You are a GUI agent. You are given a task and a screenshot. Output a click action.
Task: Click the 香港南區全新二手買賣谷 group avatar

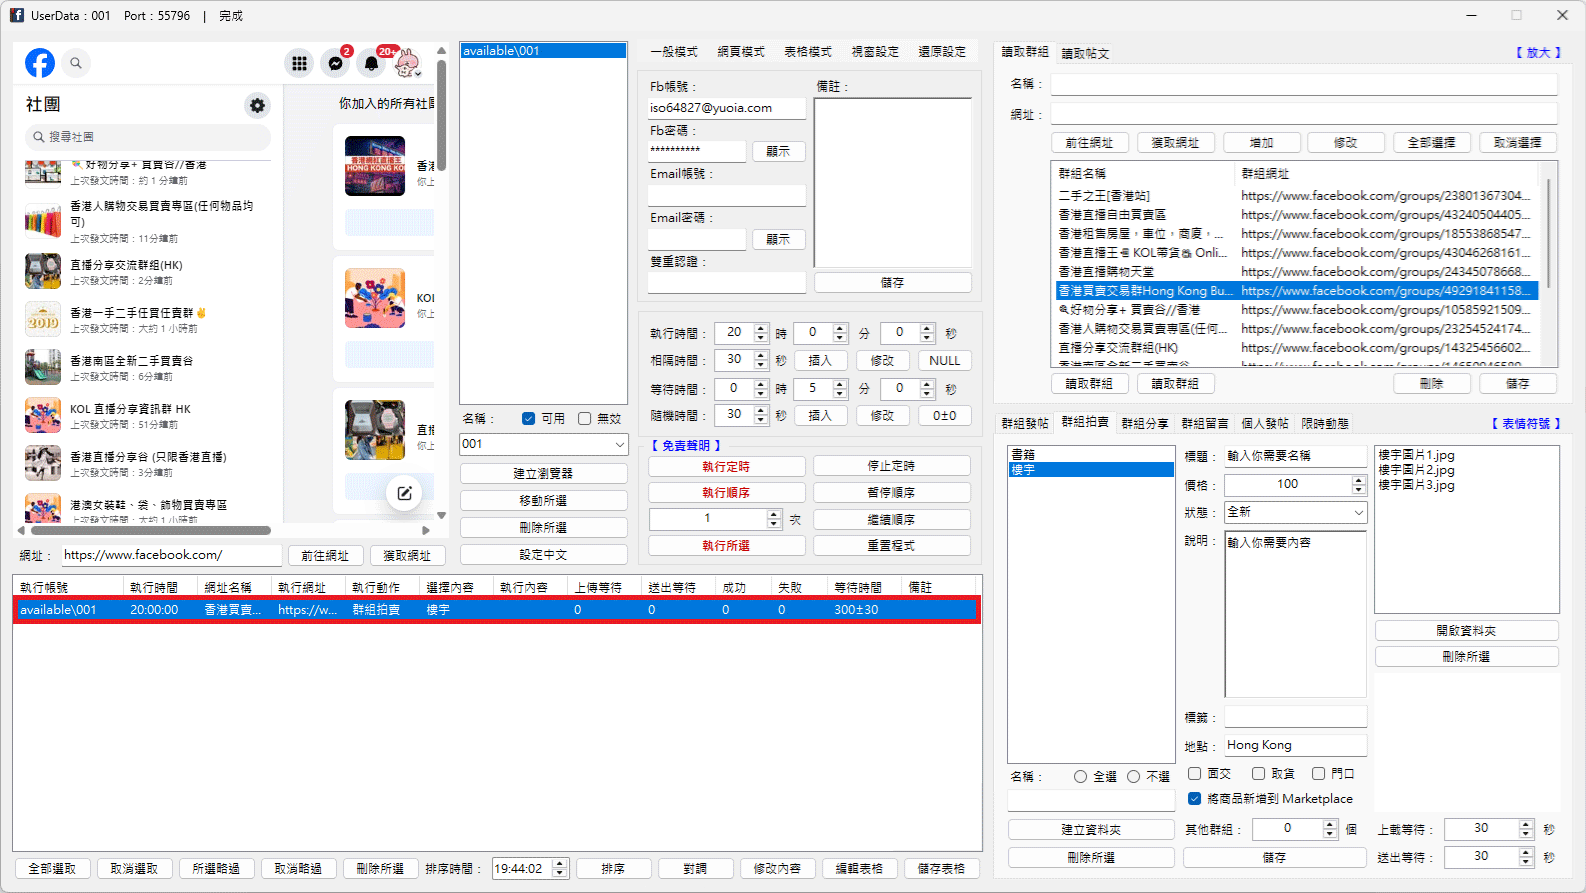pos(43,367)
